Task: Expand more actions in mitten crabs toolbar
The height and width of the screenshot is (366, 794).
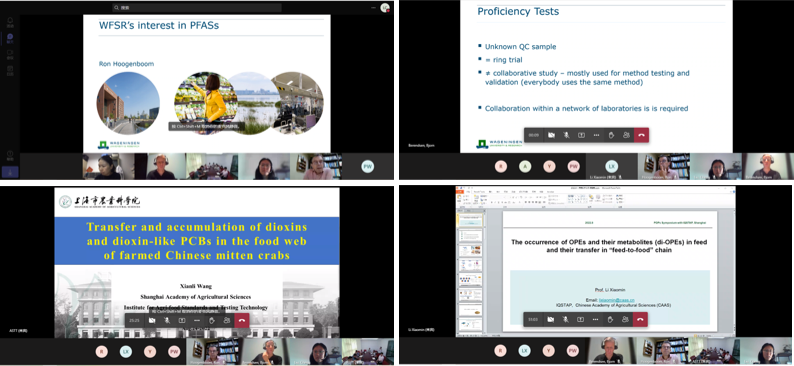Action: tap(196, 320)
